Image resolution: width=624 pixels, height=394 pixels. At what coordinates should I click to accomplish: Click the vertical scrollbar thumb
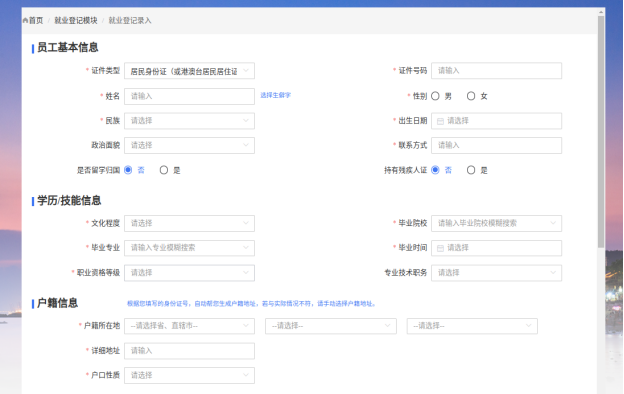click(x=601, y=131)
